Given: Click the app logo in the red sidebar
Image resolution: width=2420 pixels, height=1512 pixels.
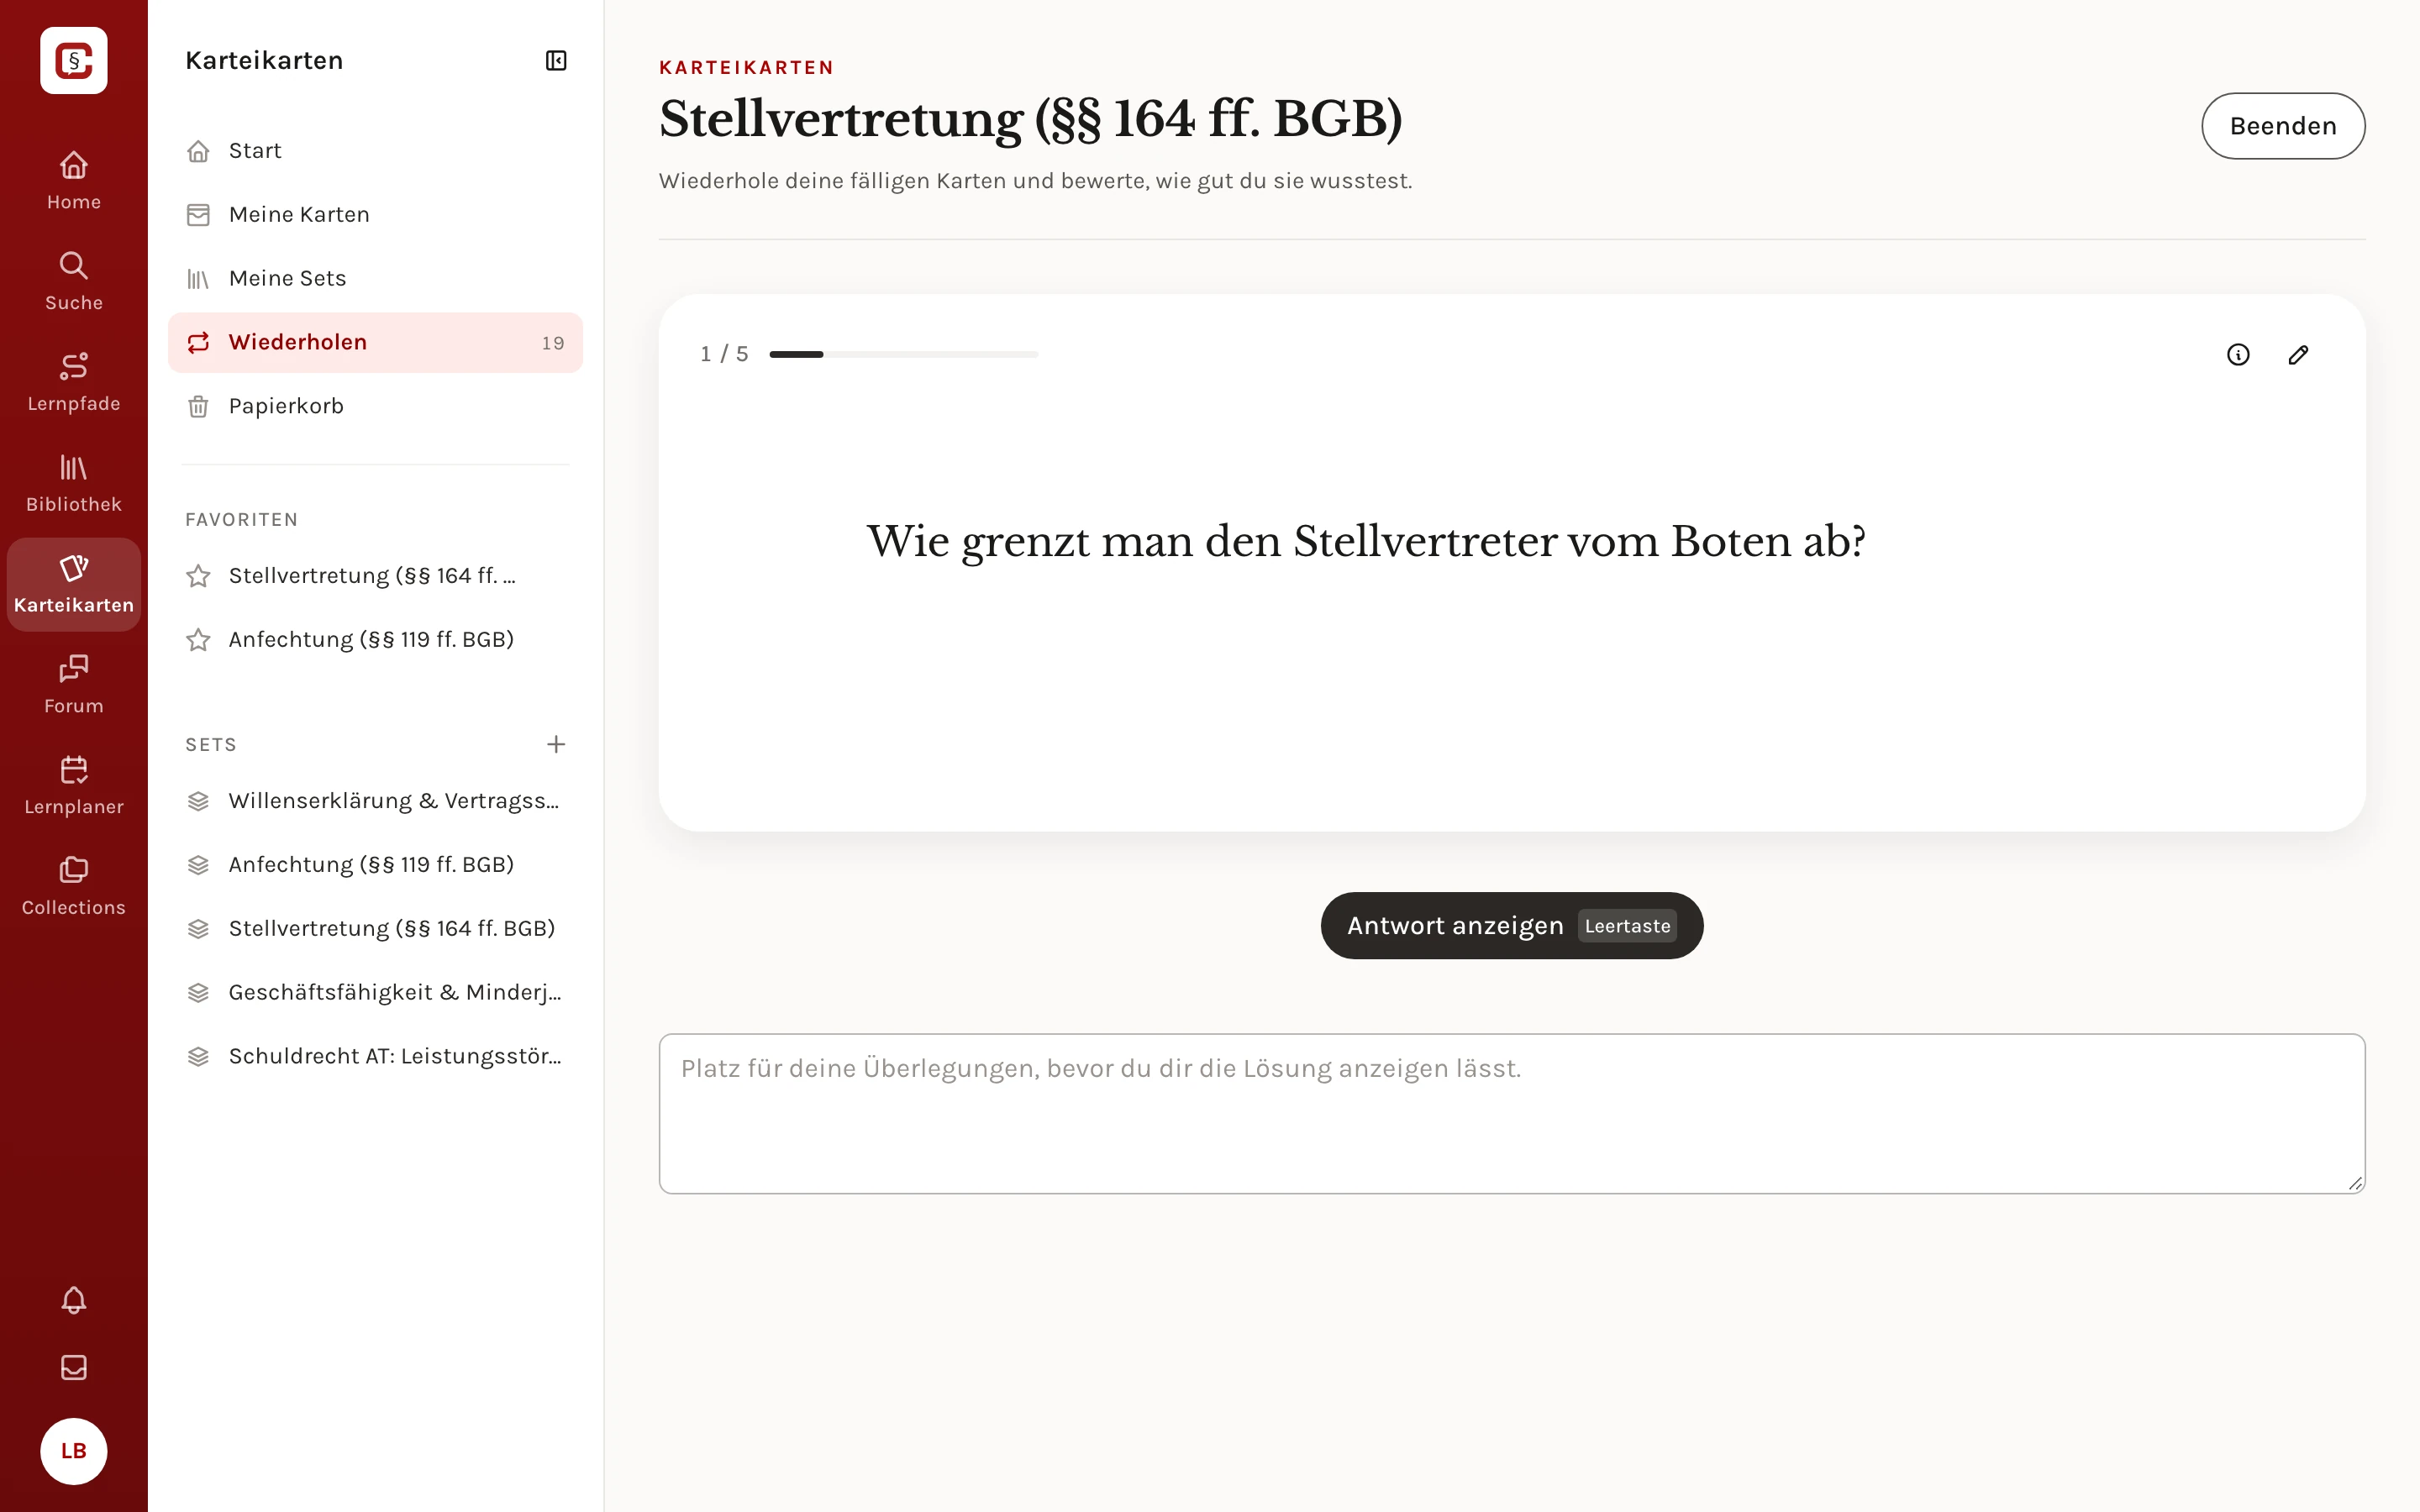Looking at the screenshot, I should (x=74, y=60).
